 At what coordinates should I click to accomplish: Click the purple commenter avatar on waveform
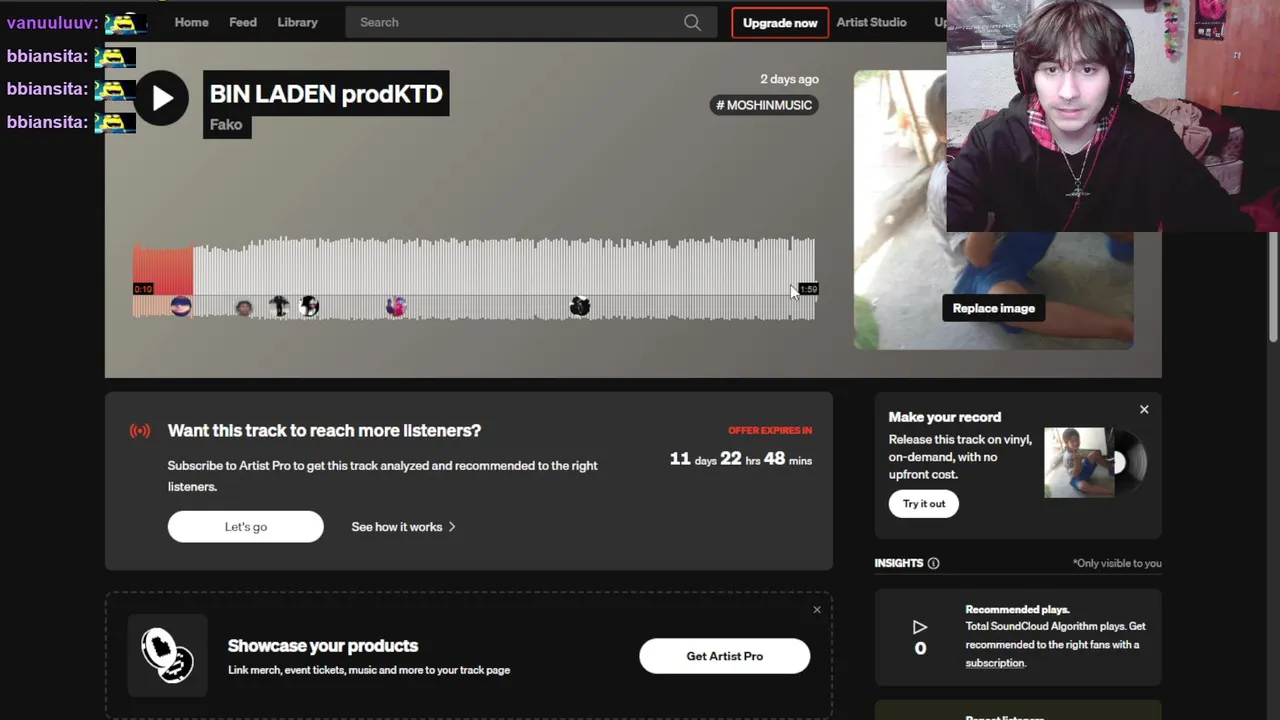(396, 307)
